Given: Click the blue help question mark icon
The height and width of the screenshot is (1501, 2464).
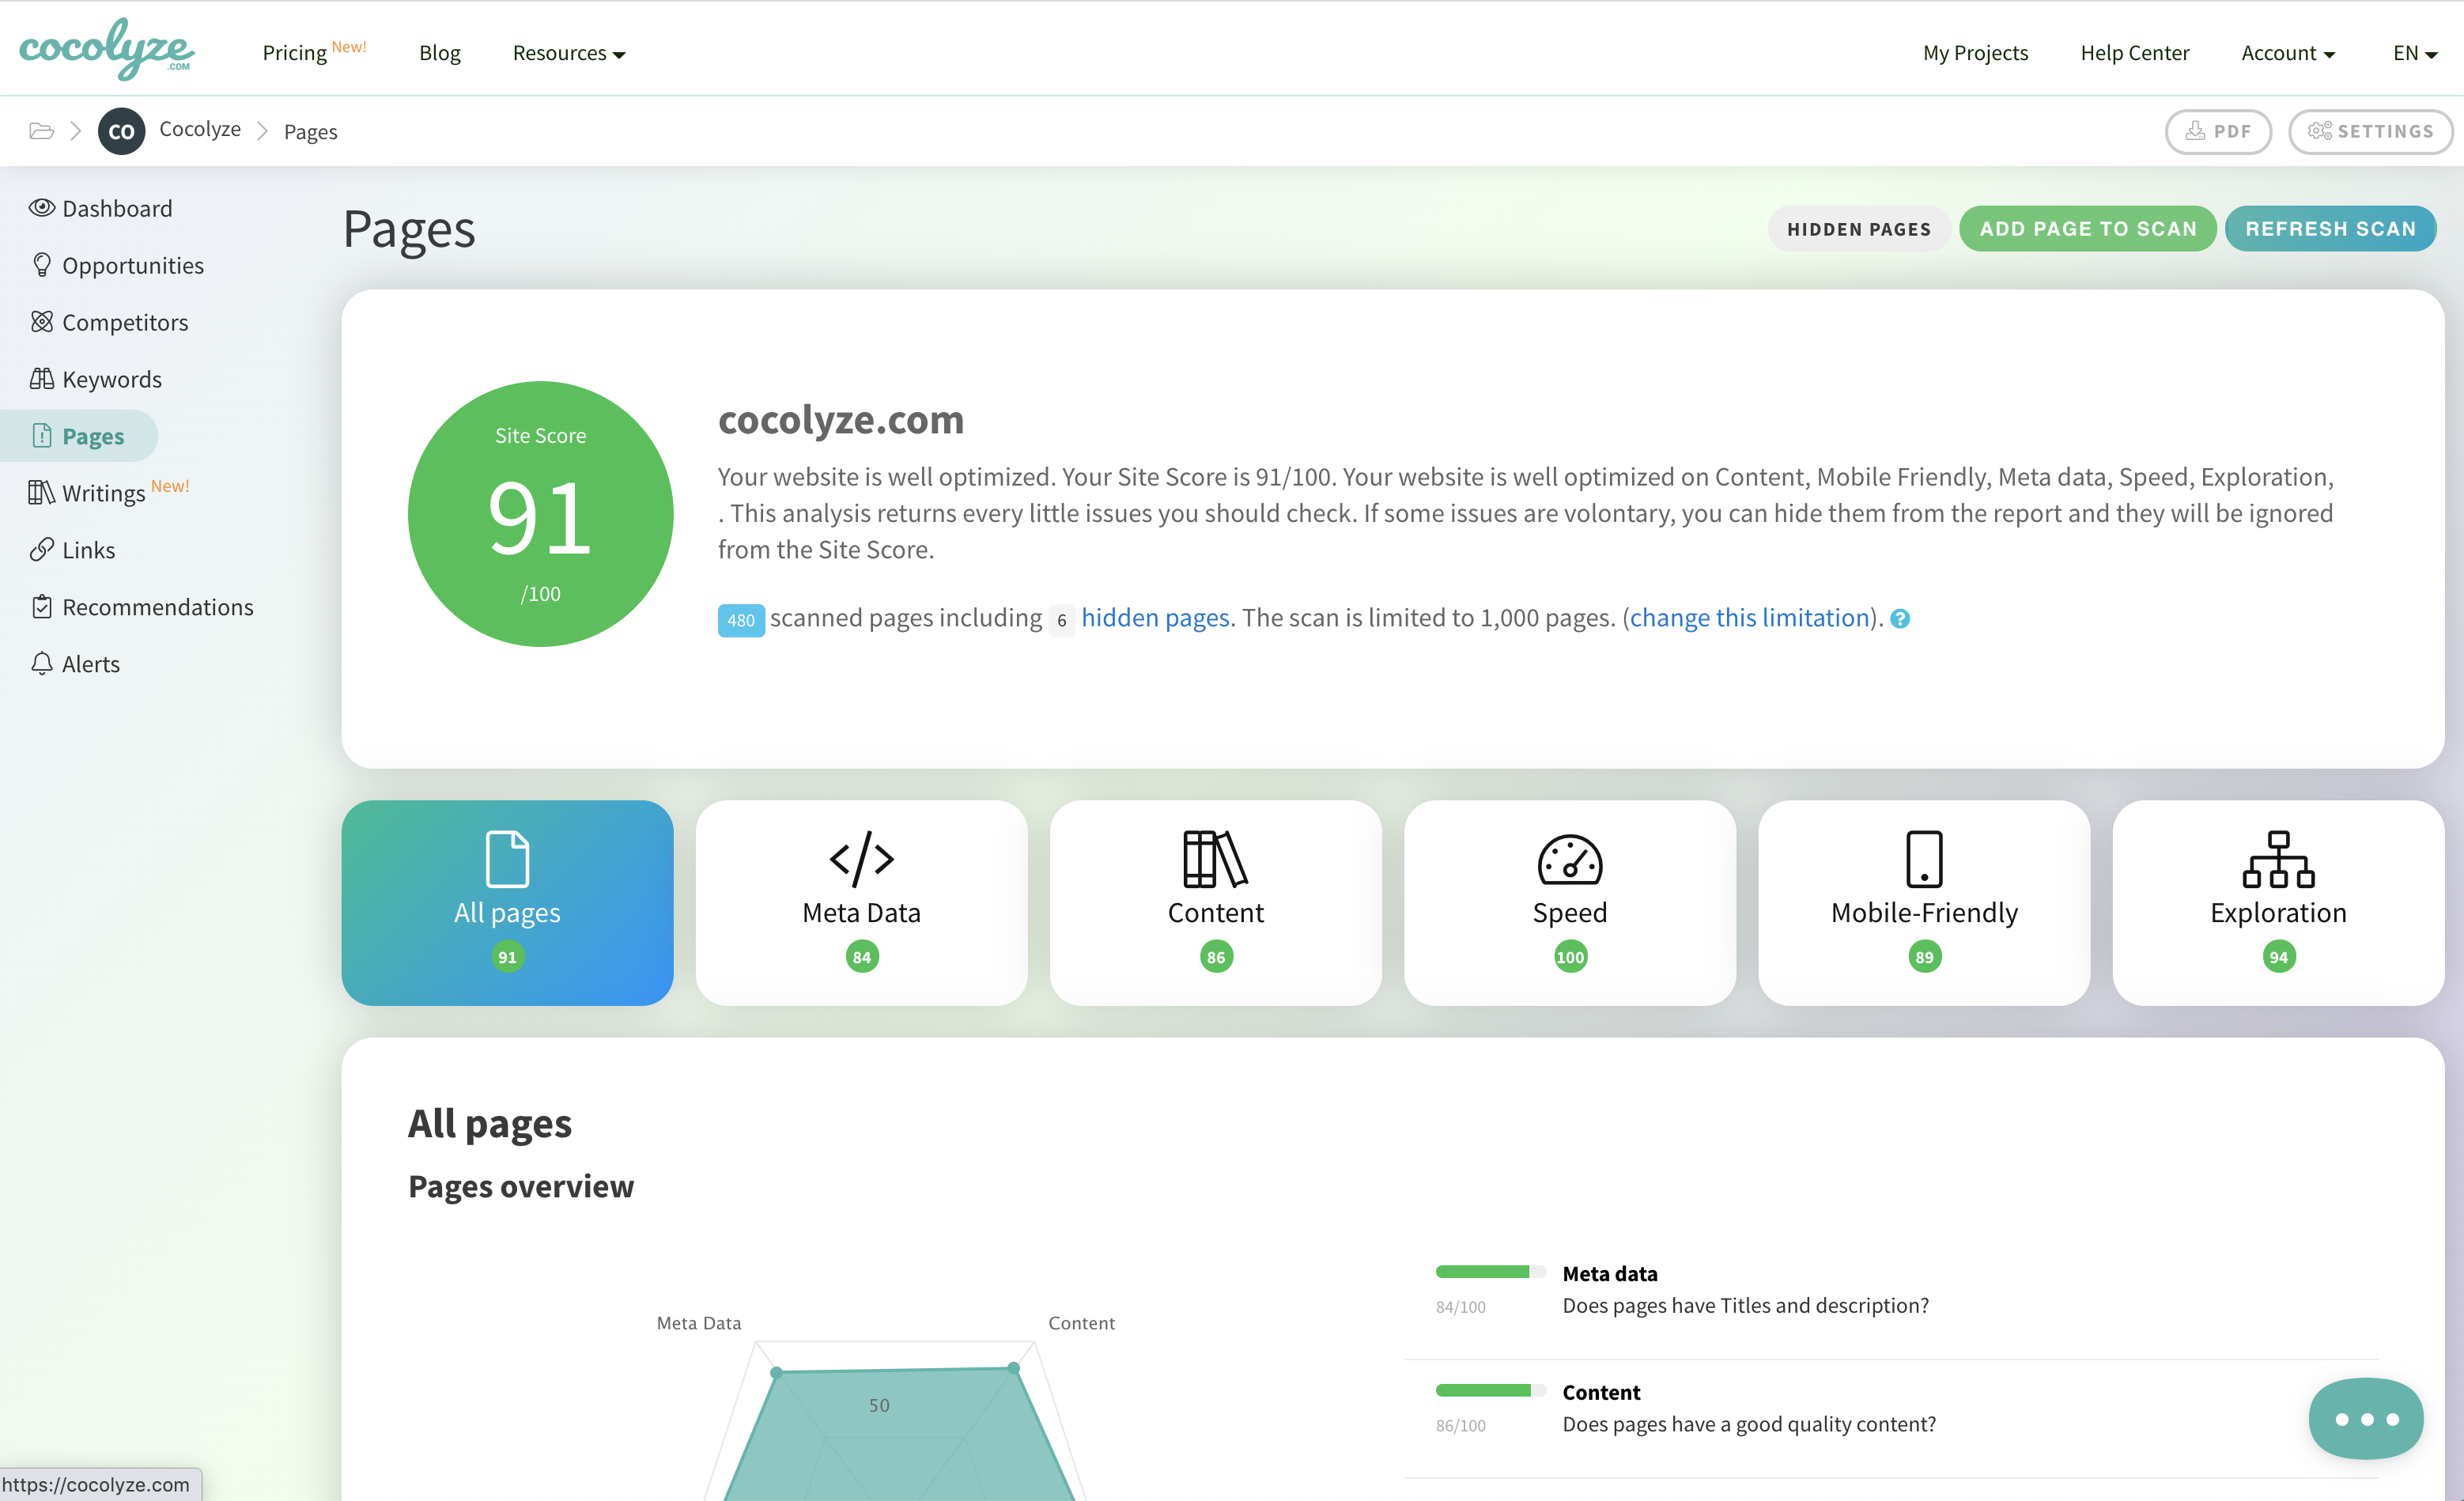Looking at the screenshot, I should (x=1900, y=619).
